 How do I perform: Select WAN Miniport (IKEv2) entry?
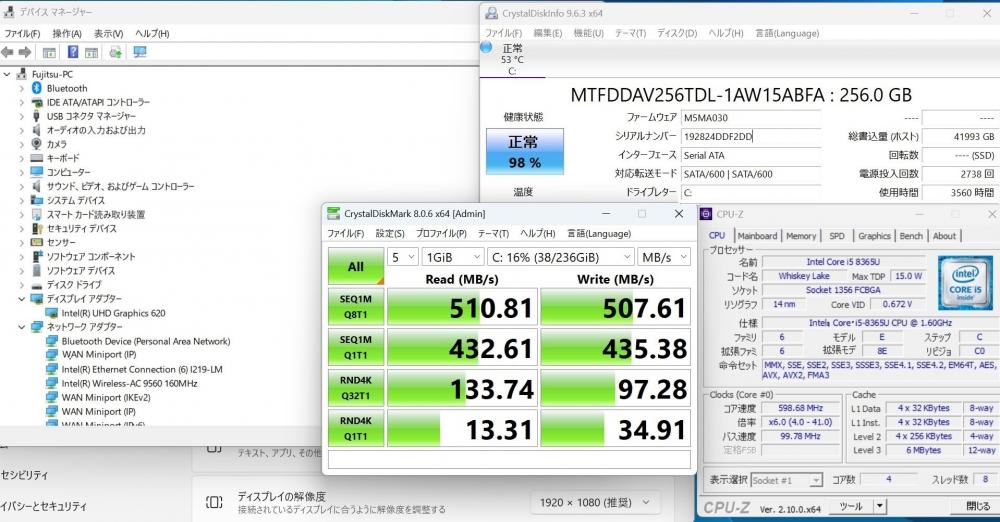[106, 398]
